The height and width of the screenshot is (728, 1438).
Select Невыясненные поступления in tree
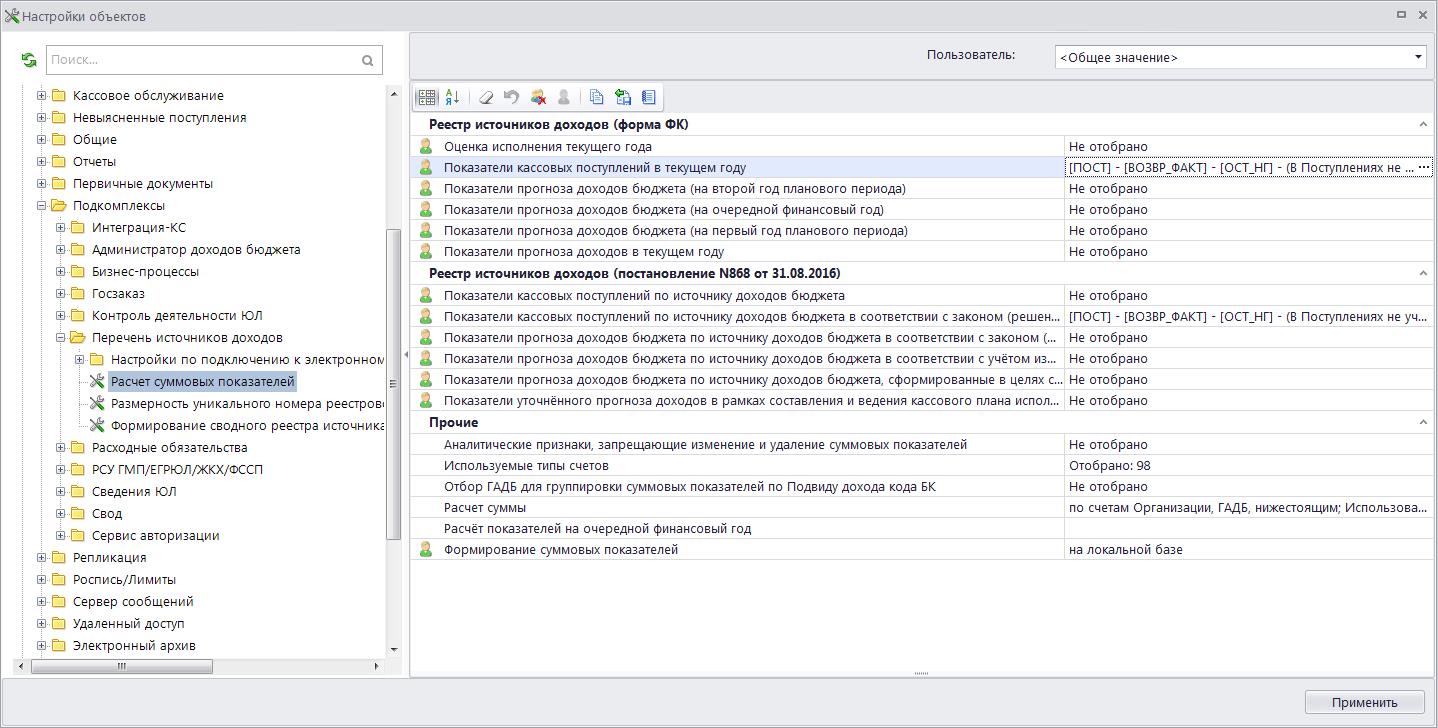point(159,118)
